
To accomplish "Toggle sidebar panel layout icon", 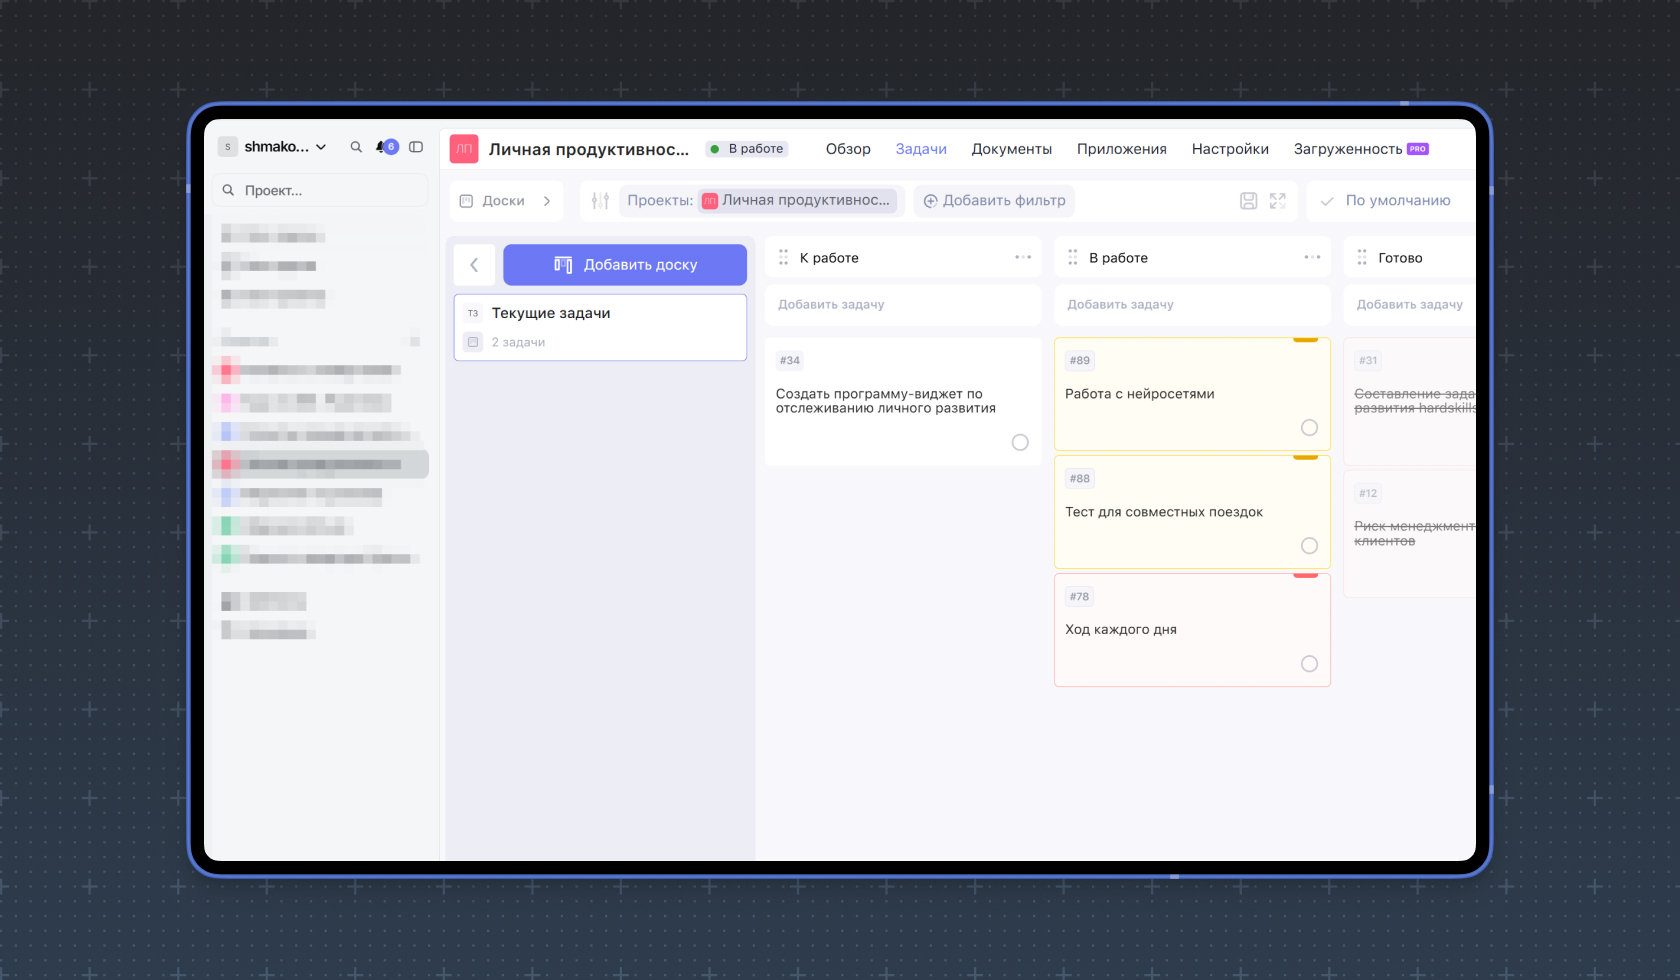I will point(416,147).
